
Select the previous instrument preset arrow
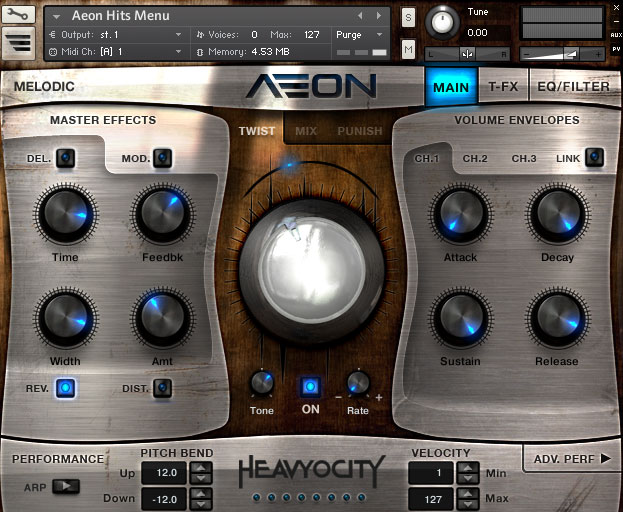[x=375, y=16]
